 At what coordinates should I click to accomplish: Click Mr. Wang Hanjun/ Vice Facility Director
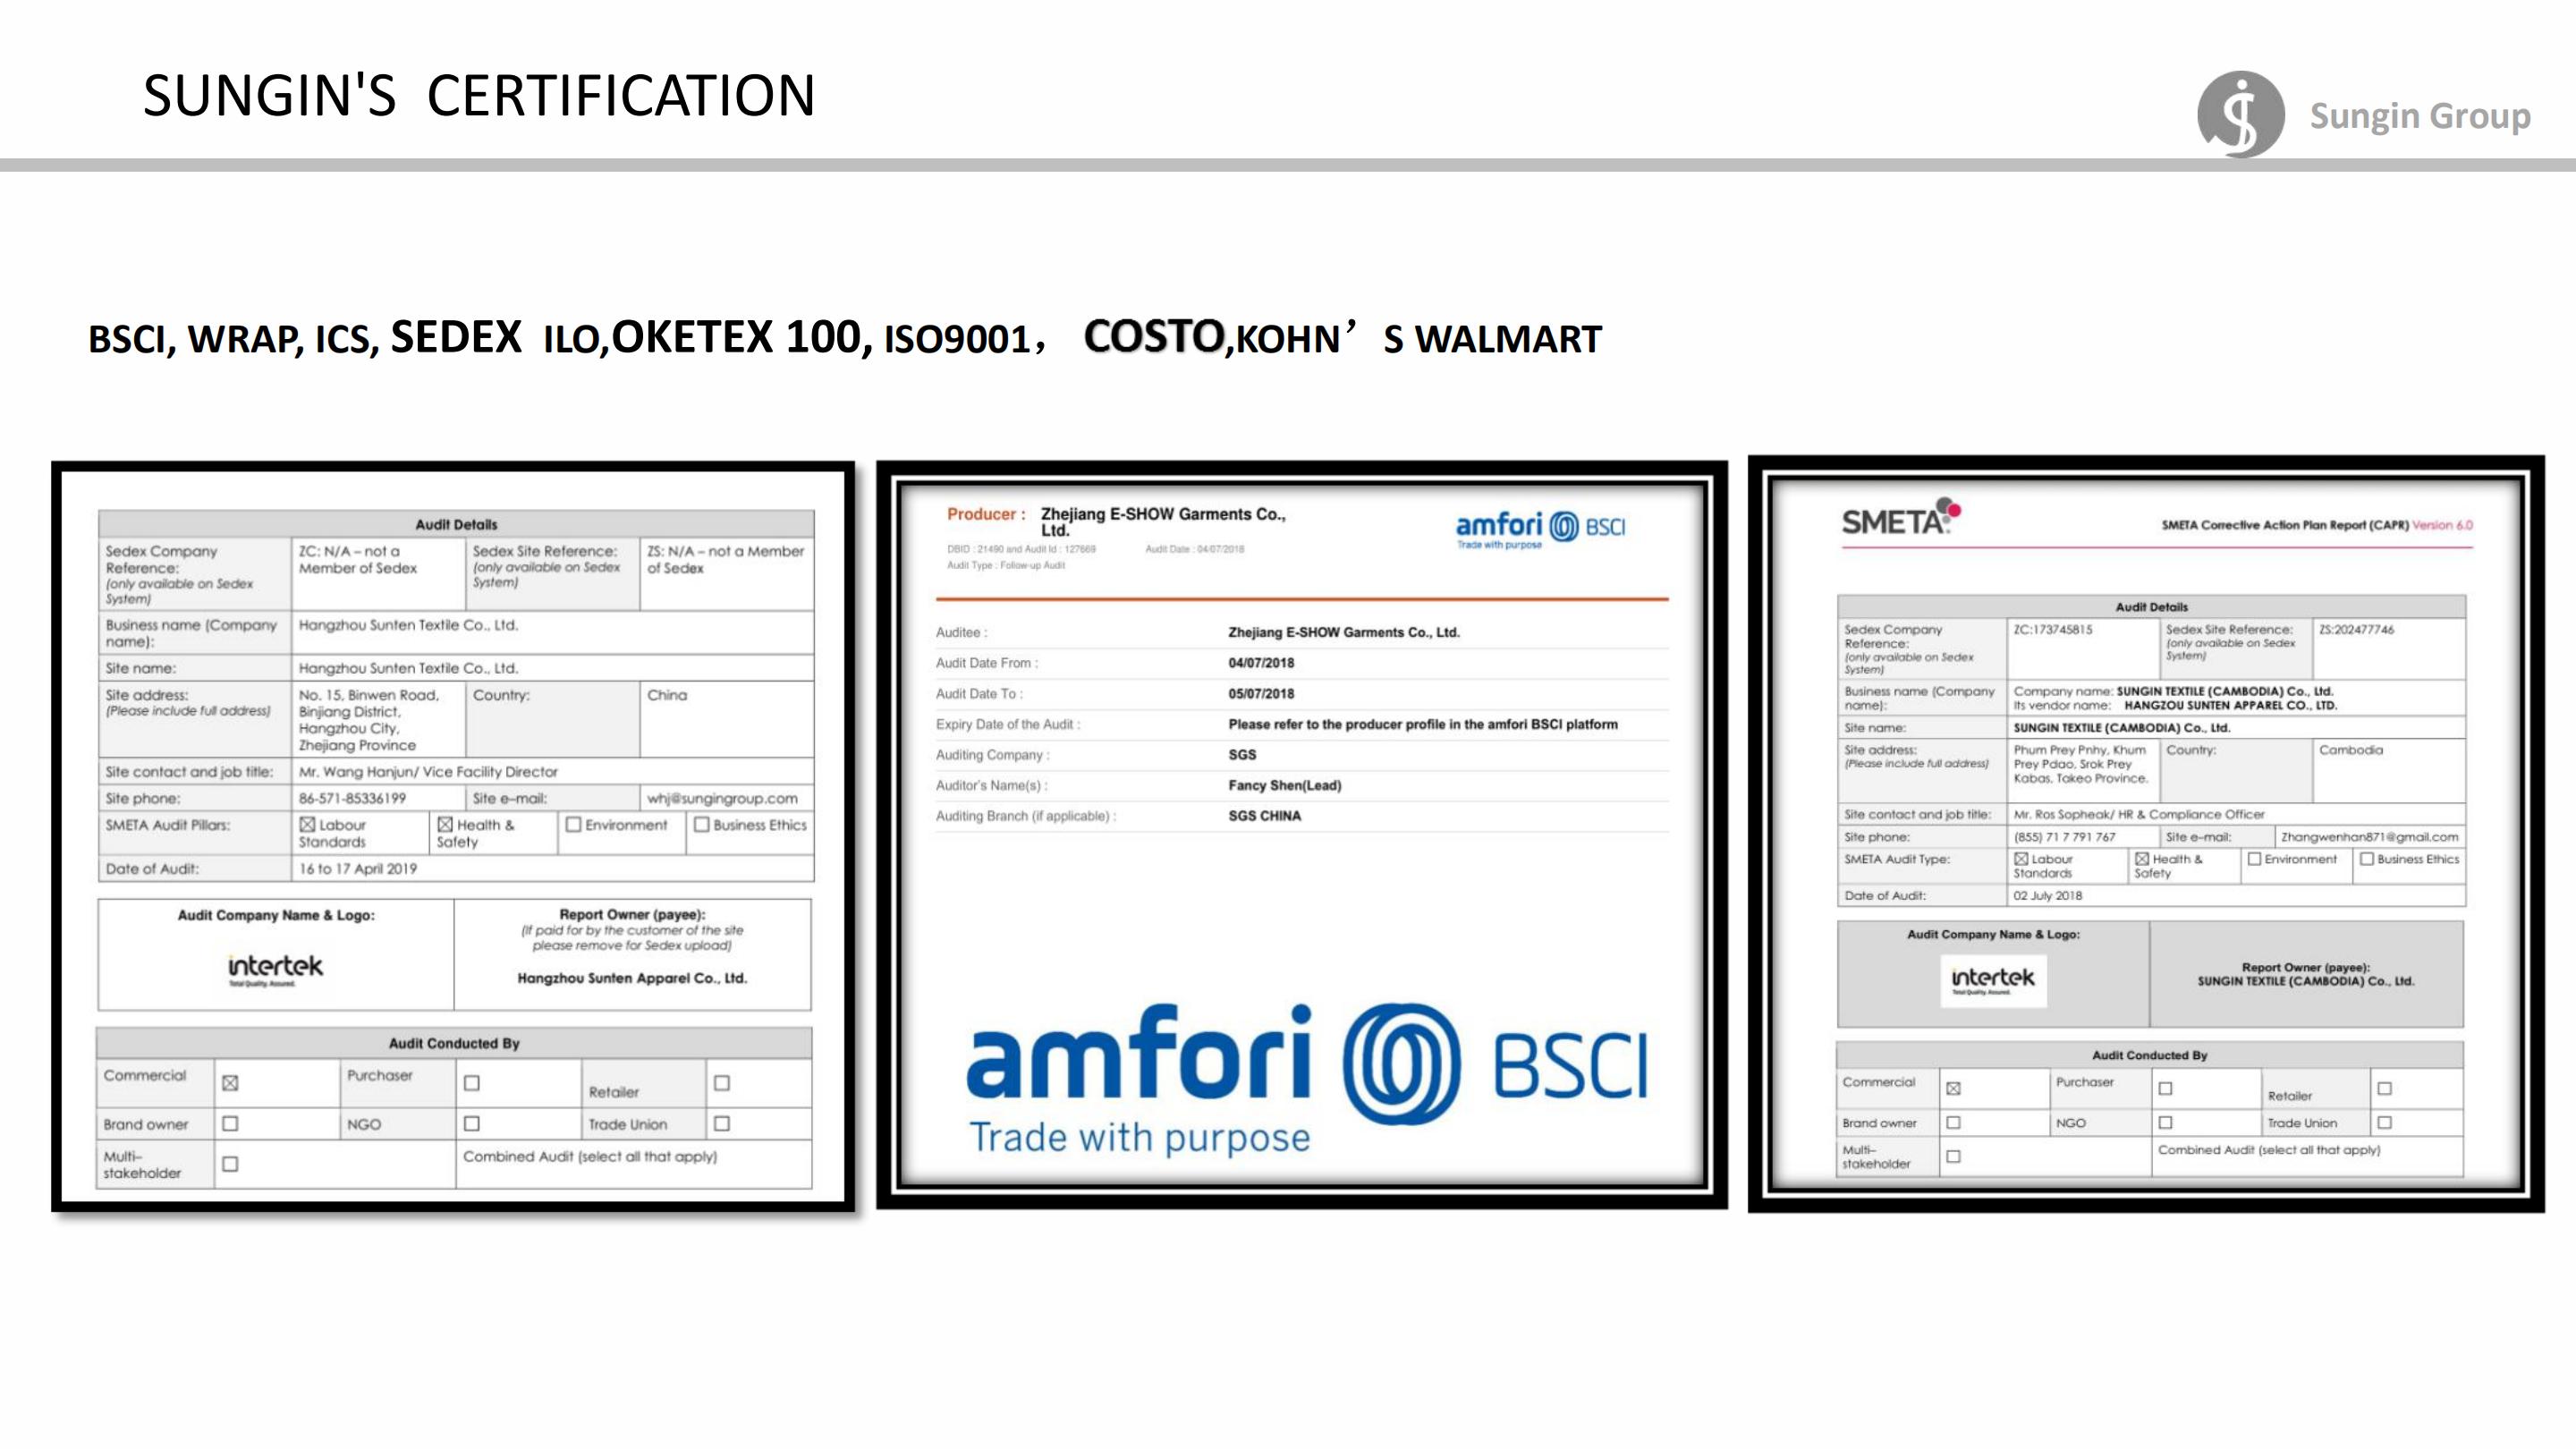coord(428,772)
